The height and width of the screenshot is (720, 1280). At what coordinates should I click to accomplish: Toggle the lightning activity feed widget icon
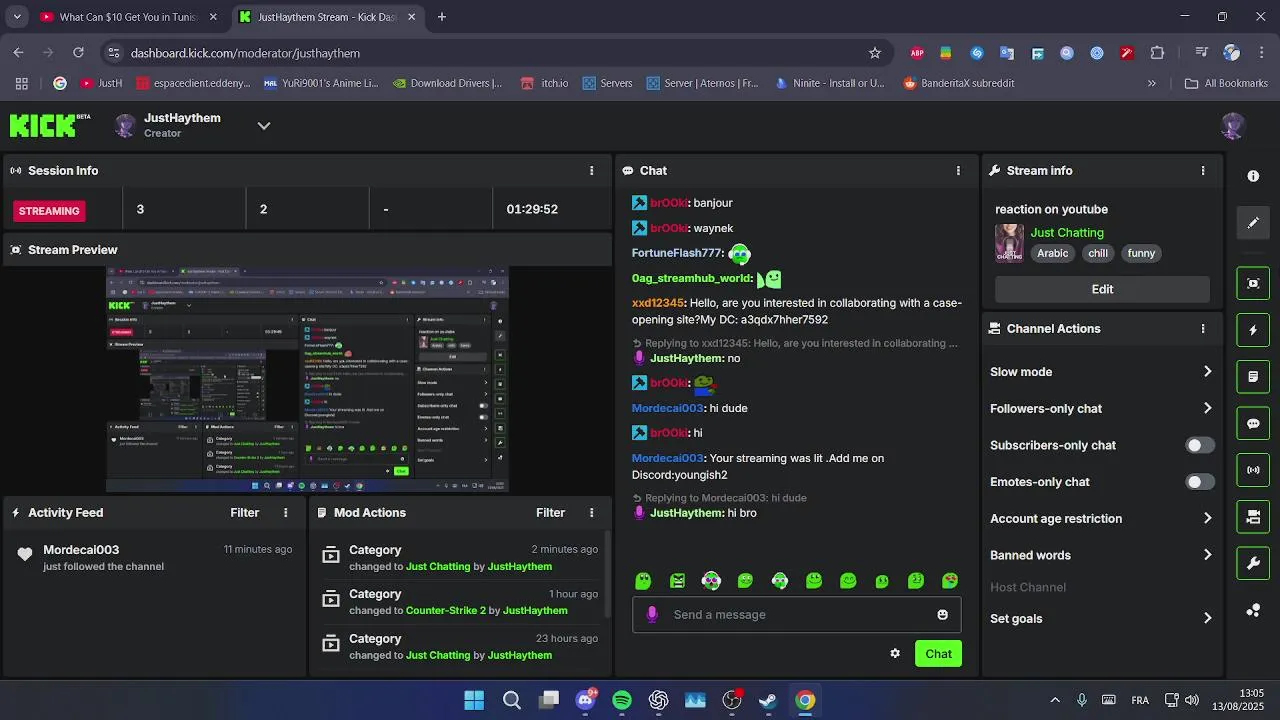tap(1253, 330)
